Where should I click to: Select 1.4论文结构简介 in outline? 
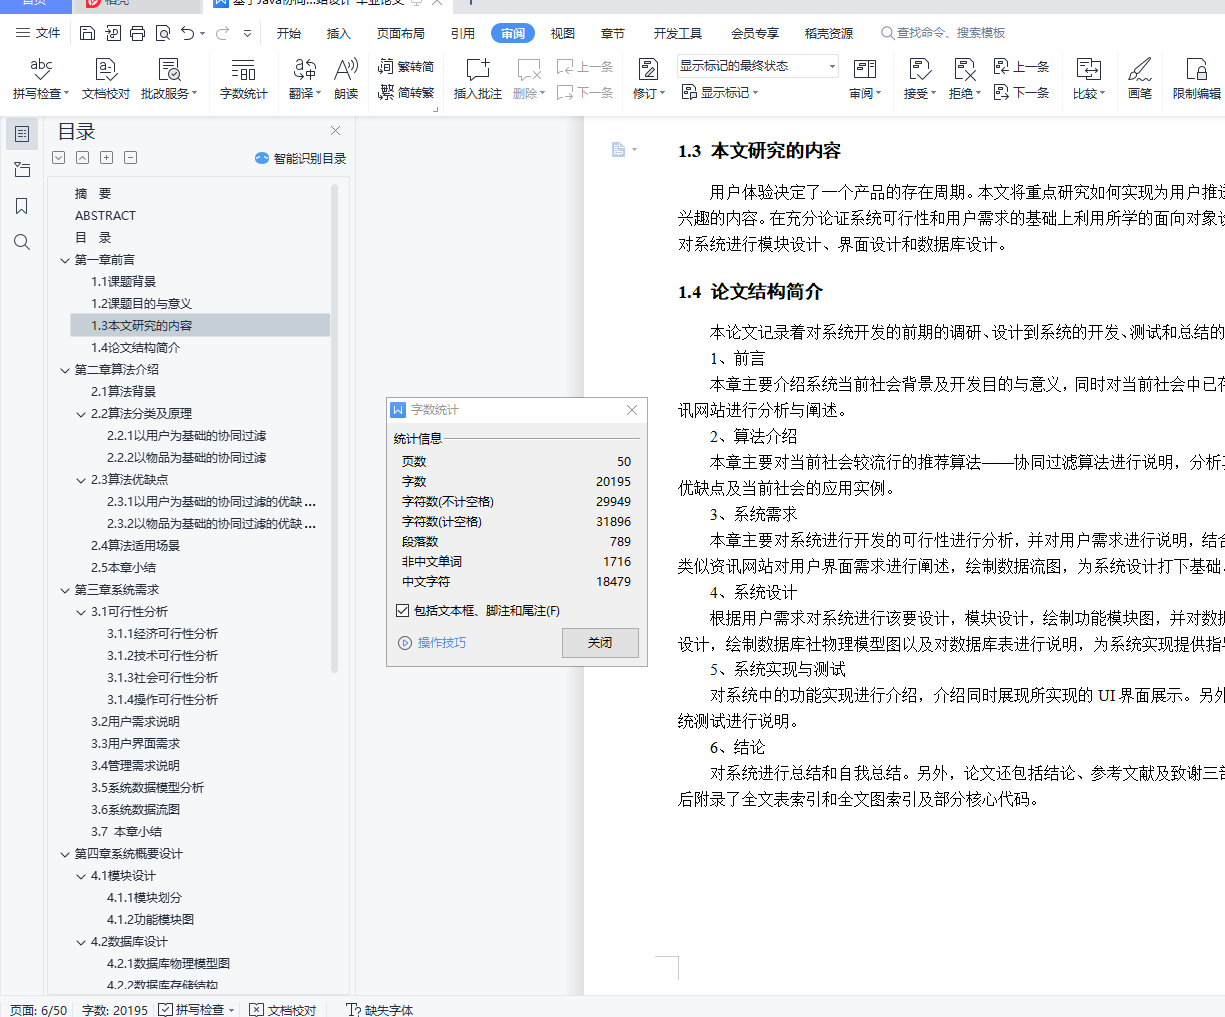[136, 348]
